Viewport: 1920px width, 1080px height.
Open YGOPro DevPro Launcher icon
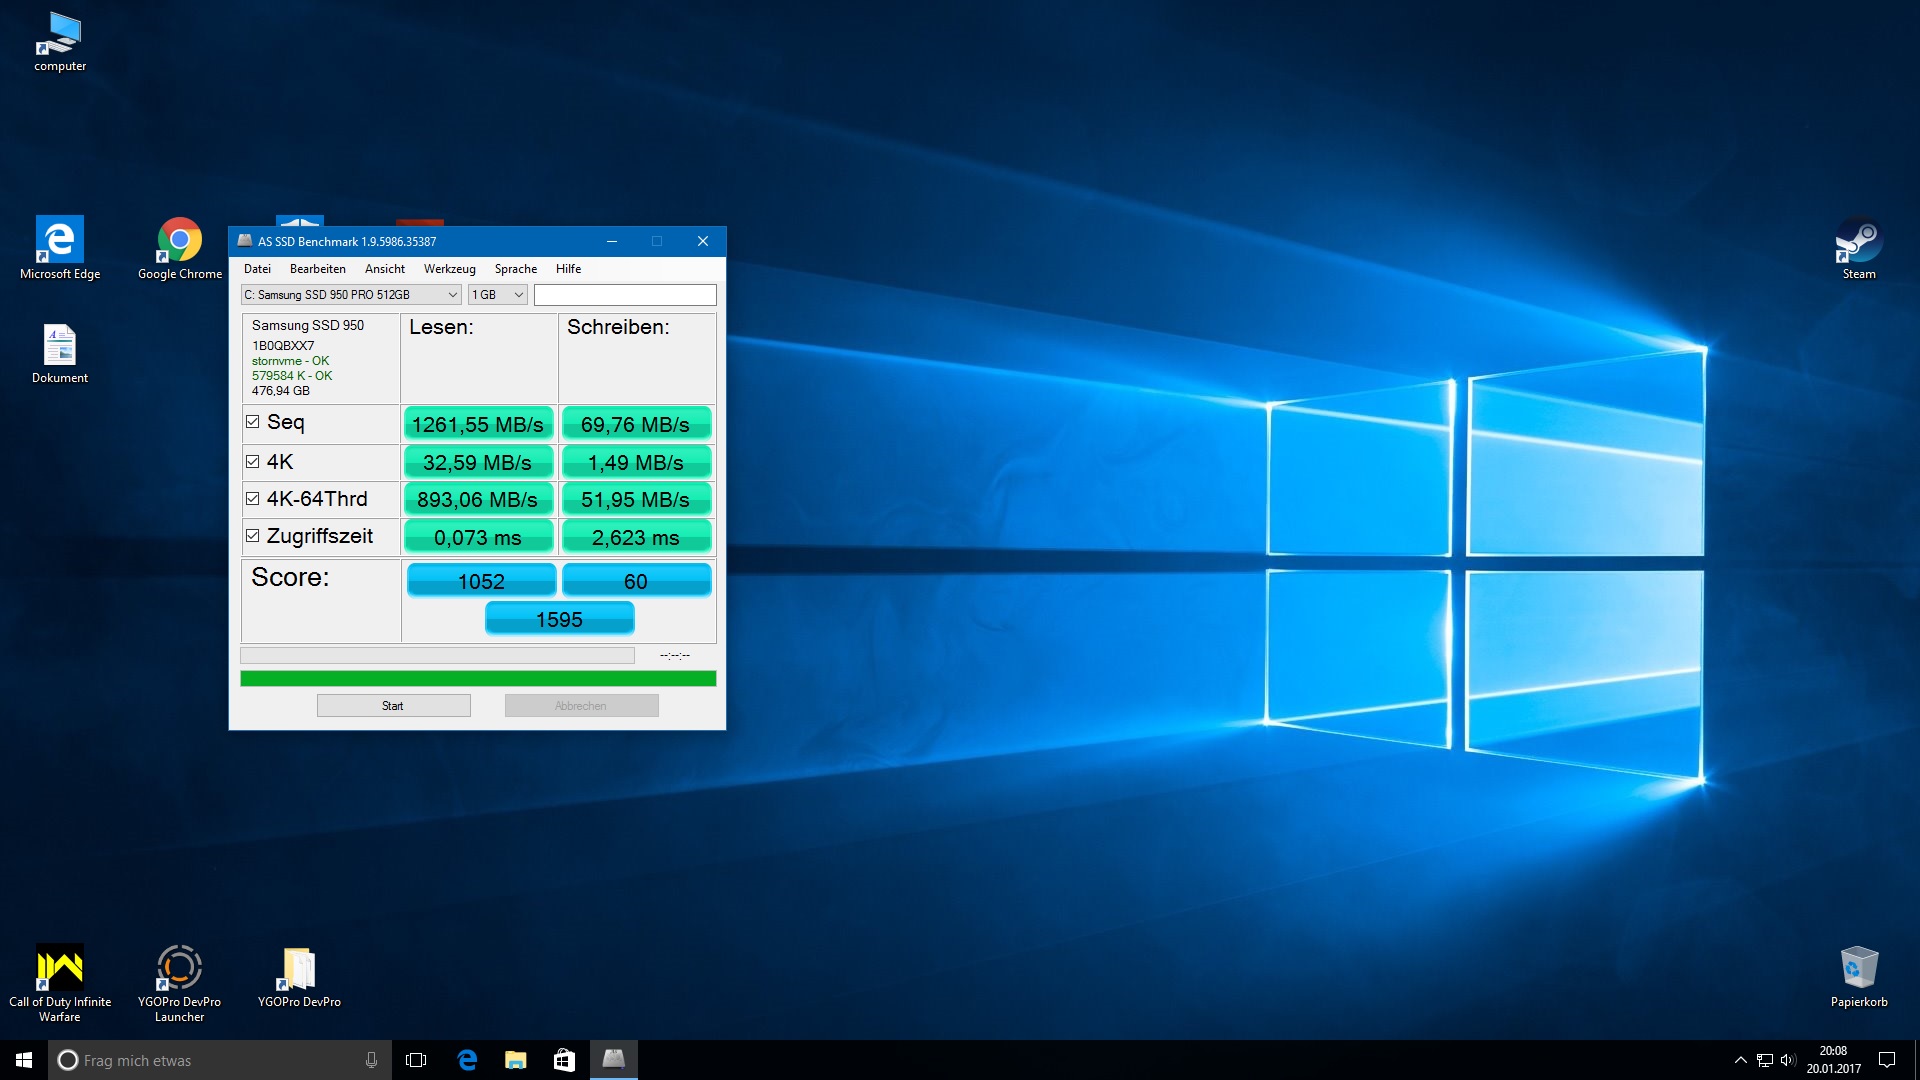click(180, 968)
